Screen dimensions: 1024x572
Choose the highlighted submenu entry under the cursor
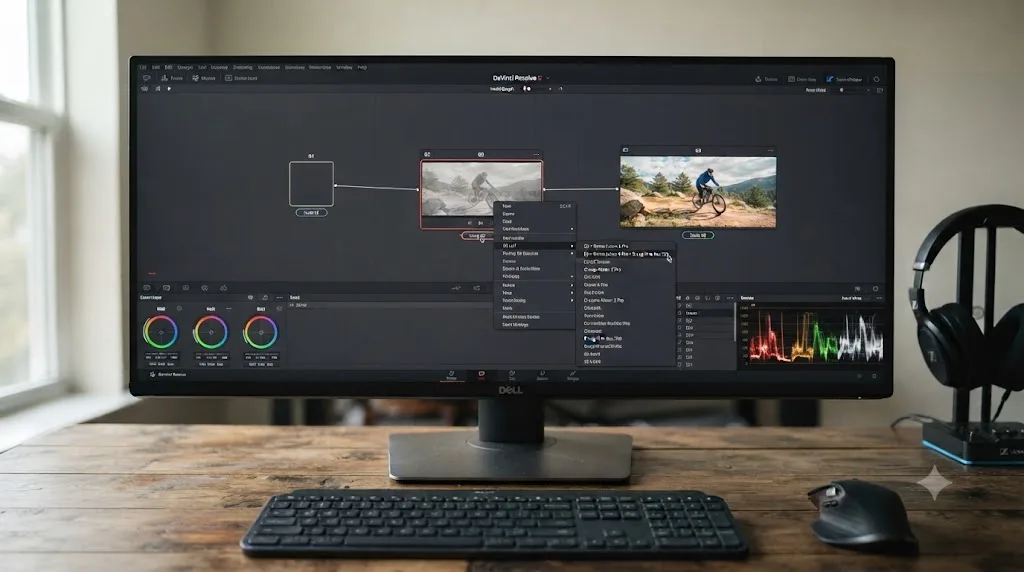tap(626, 254)
